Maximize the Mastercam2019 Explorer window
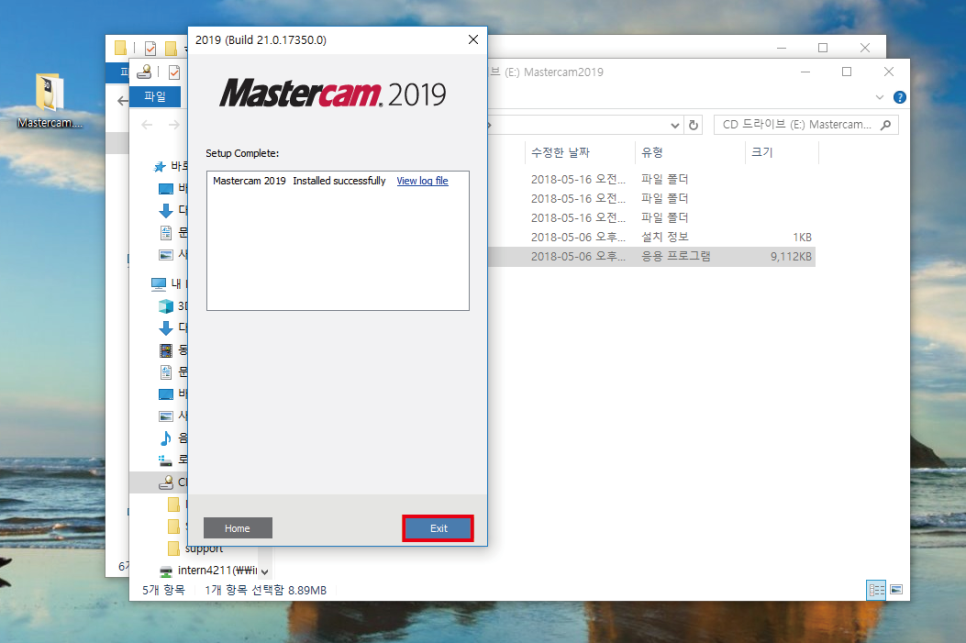The height and width of the screenshot is (643, 966). (846, 72)
